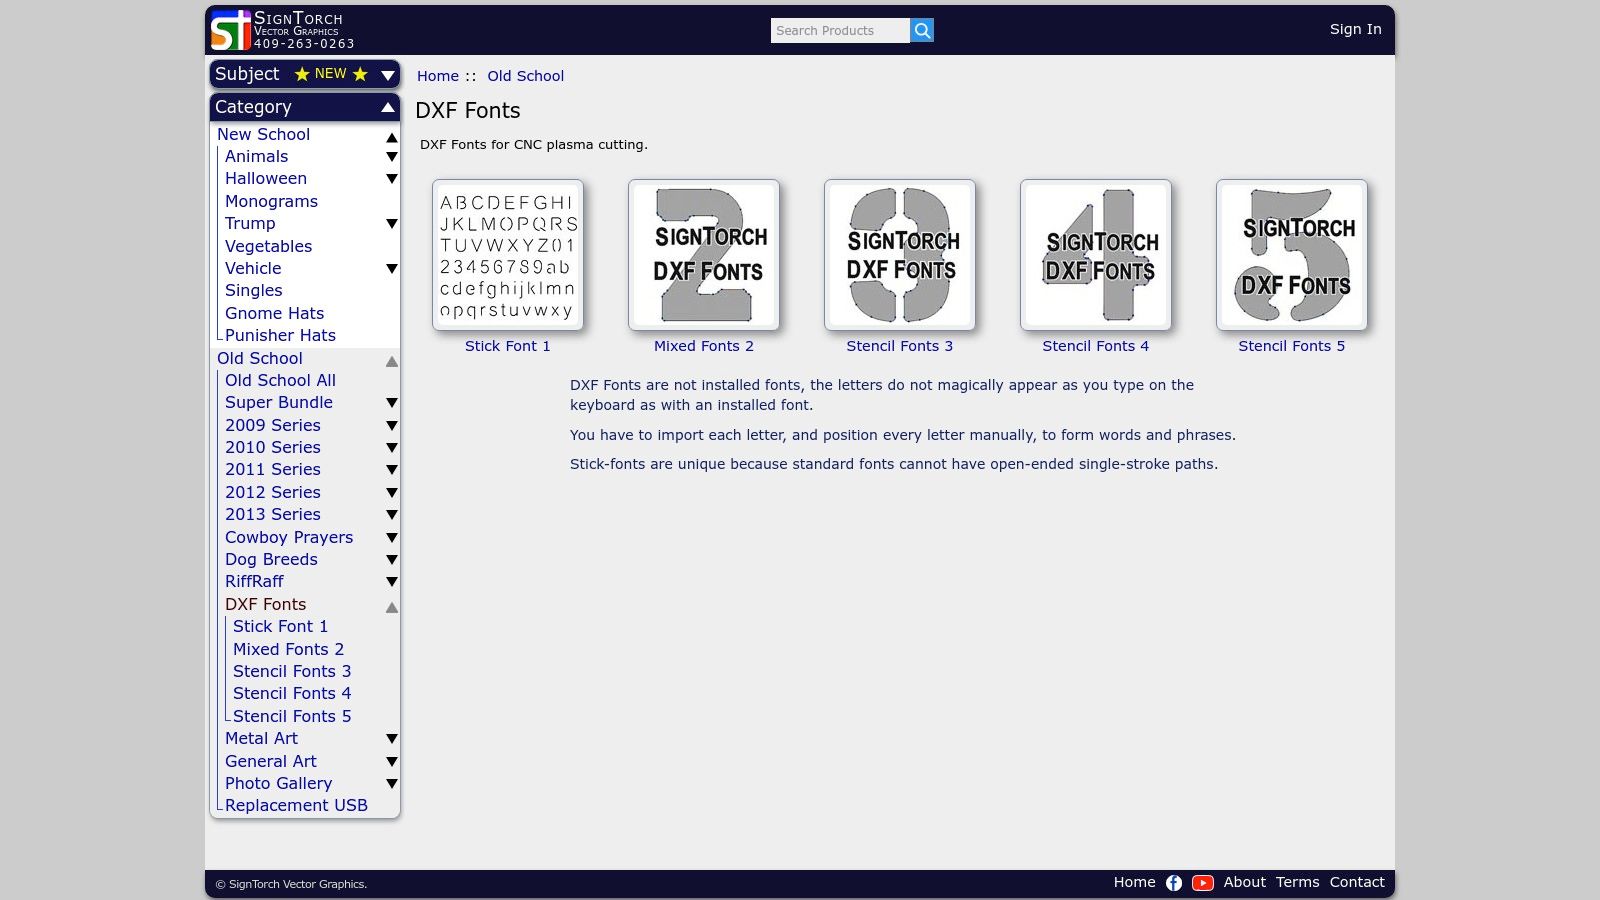The width and height of the screenshot is (1600, 900).
Task: Expand the Animals category arrow
Action: coord(392,157)
